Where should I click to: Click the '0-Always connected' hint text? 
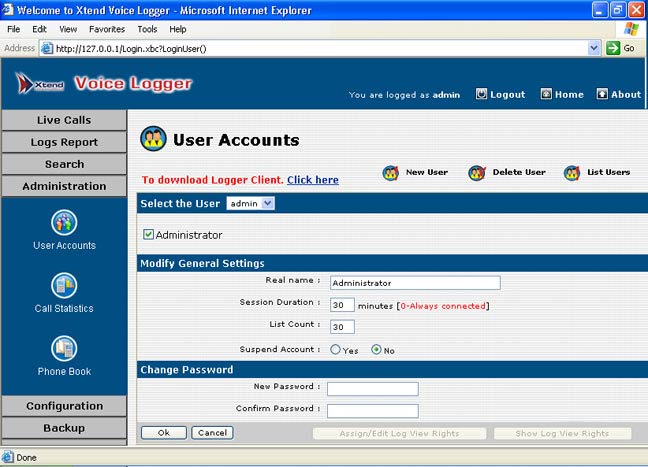[443, 306]
